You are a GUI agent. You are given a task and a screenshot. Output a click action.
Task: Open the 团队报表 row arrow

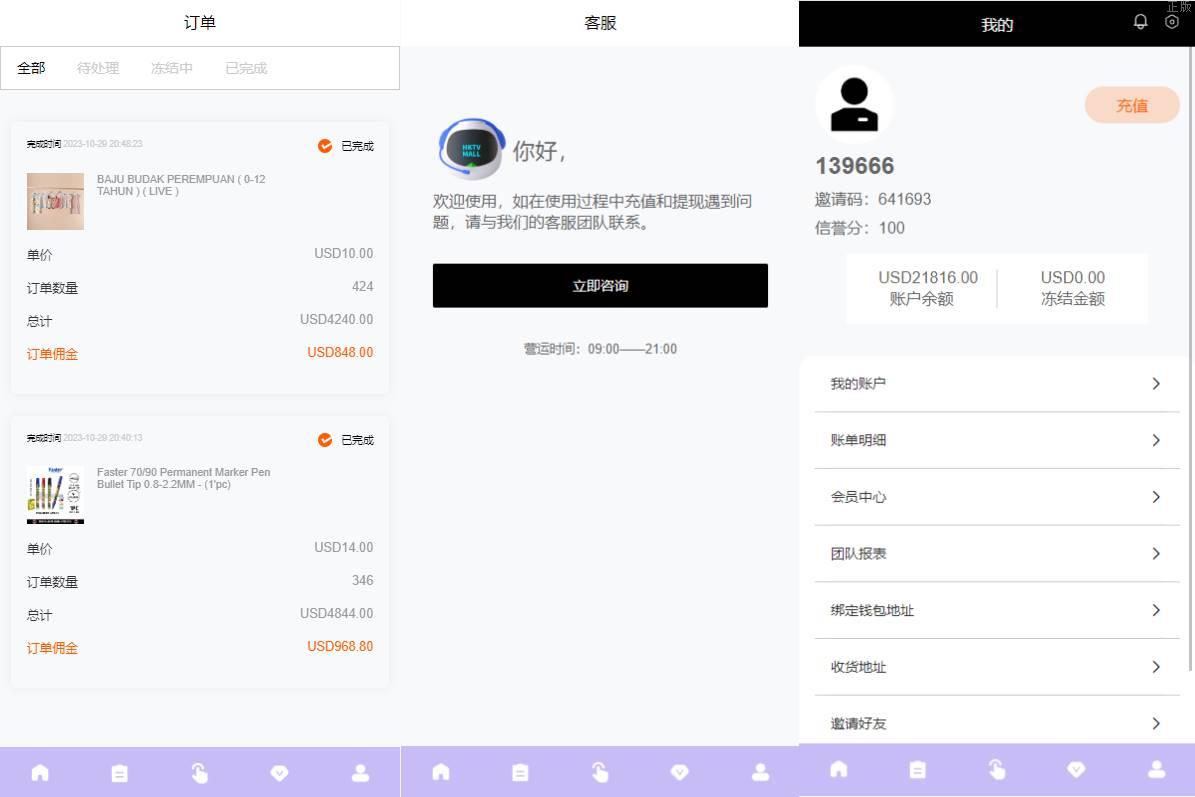[x=1156, y=554]
